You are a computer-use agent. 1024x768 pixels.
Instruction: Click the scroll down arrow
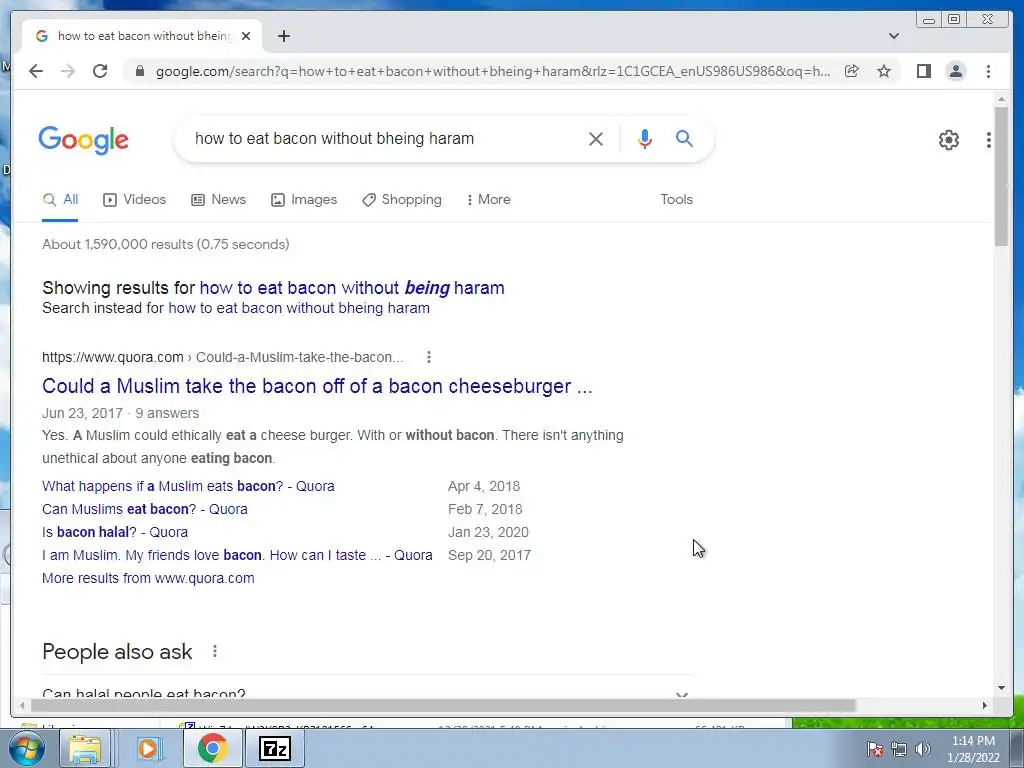coord(1002,688)
